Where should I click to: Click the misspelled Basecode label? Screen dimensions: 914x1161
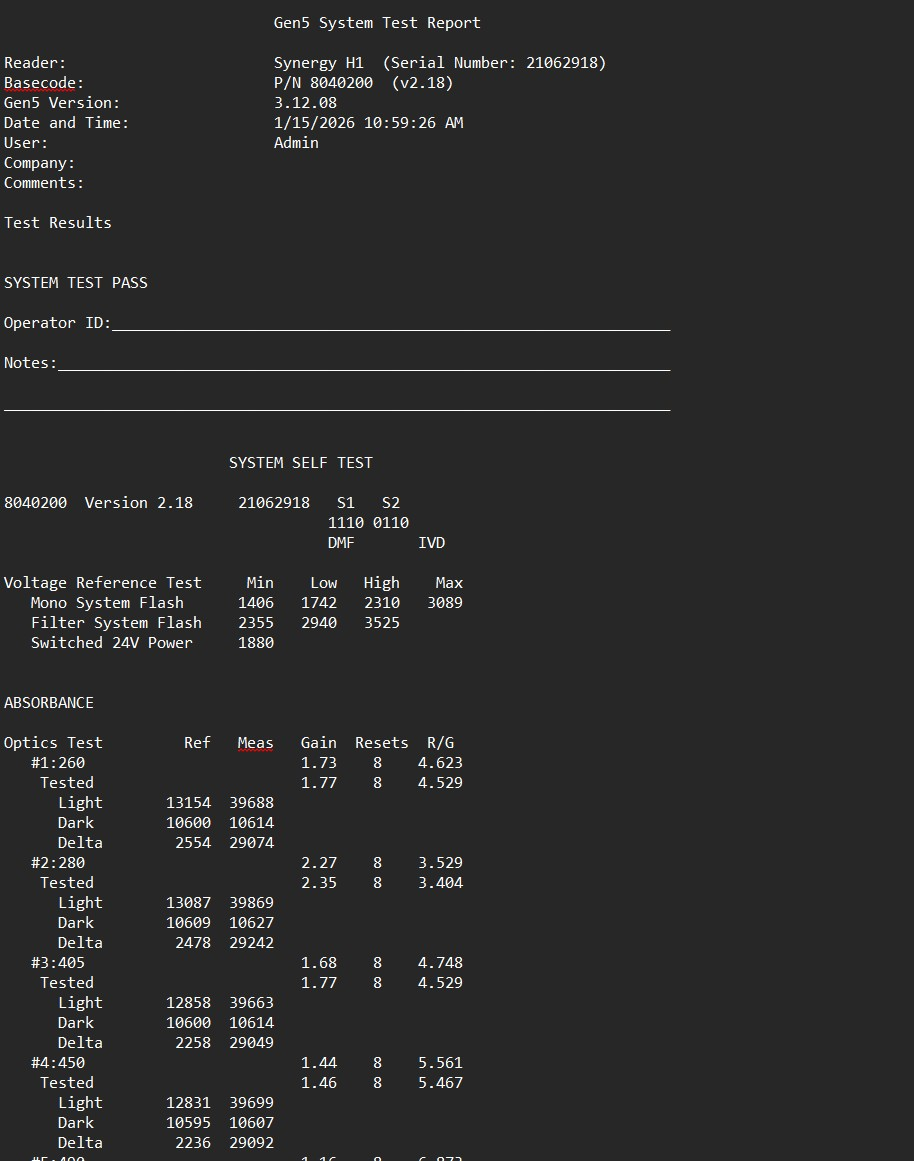[44, 83]
